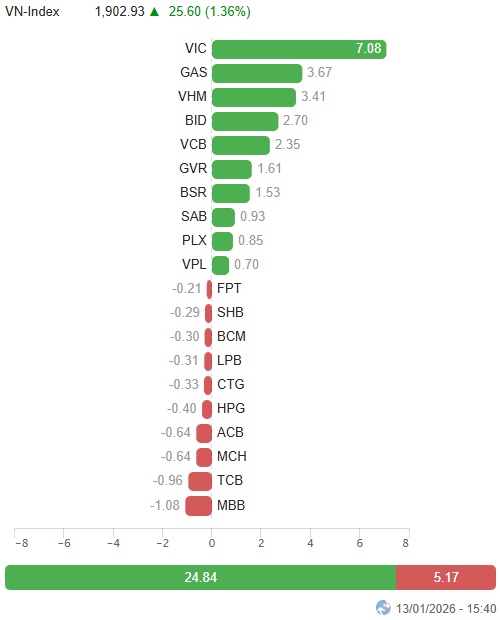Click the GVR bar valued 1.61
This screenshot has width=500, height=620.
[x=232, y=169]
